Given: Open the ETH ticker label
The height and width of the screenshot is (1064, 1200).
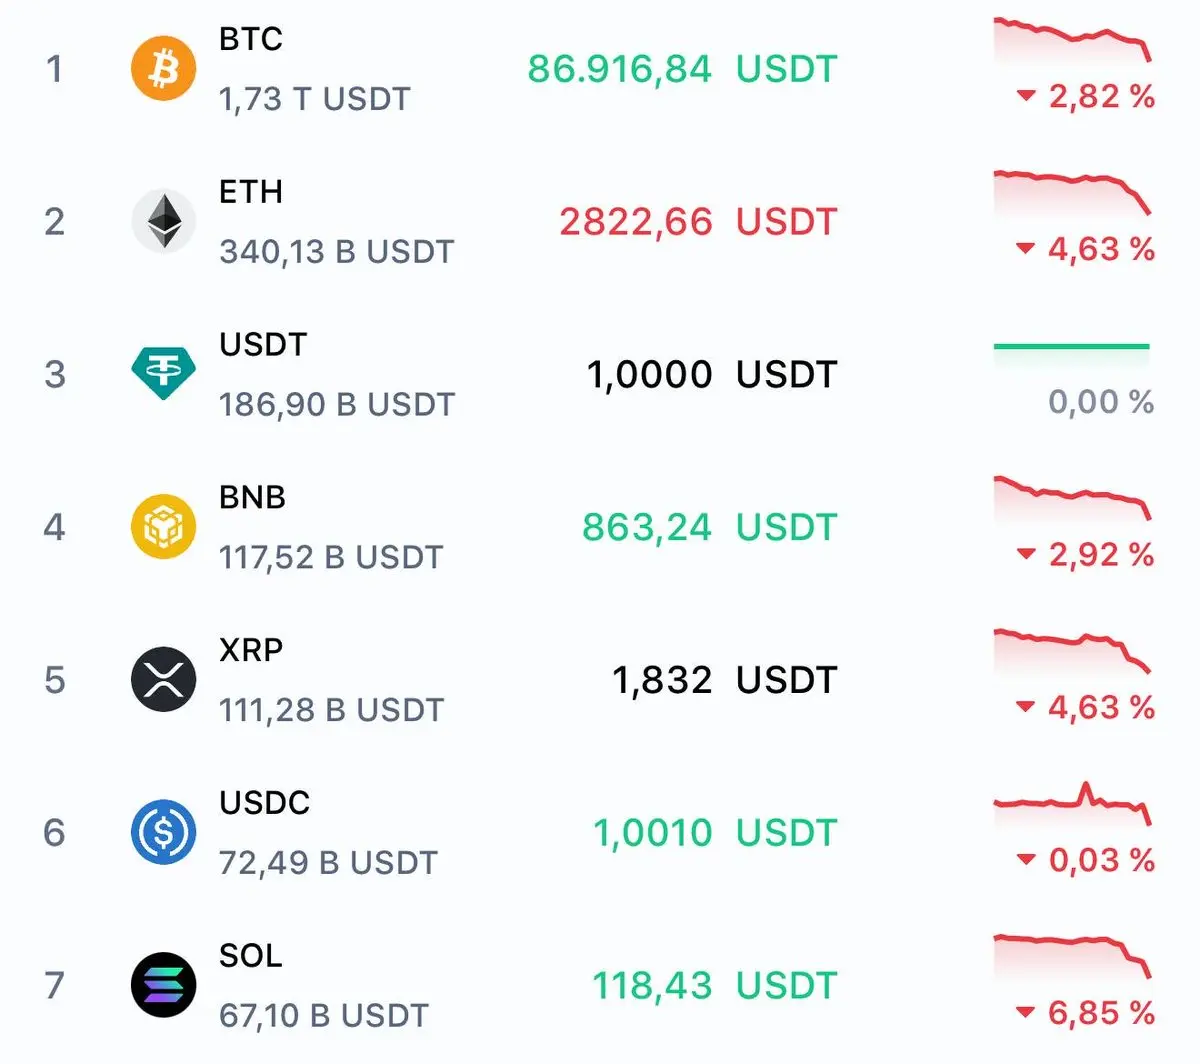Looking at the screenshot, I should pos(251,192).
